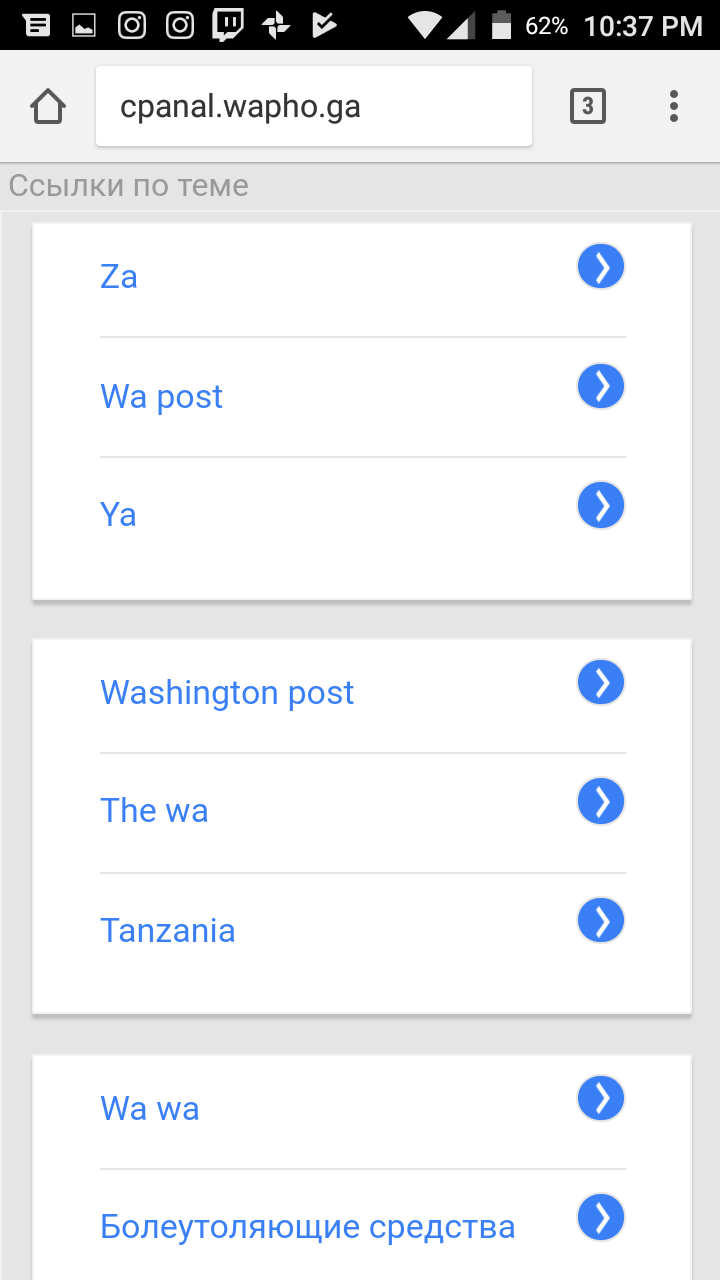This screenshot has width=720, height=1280.
Task: Tap the arrow icon next to Za
Action: pos(601,268)
